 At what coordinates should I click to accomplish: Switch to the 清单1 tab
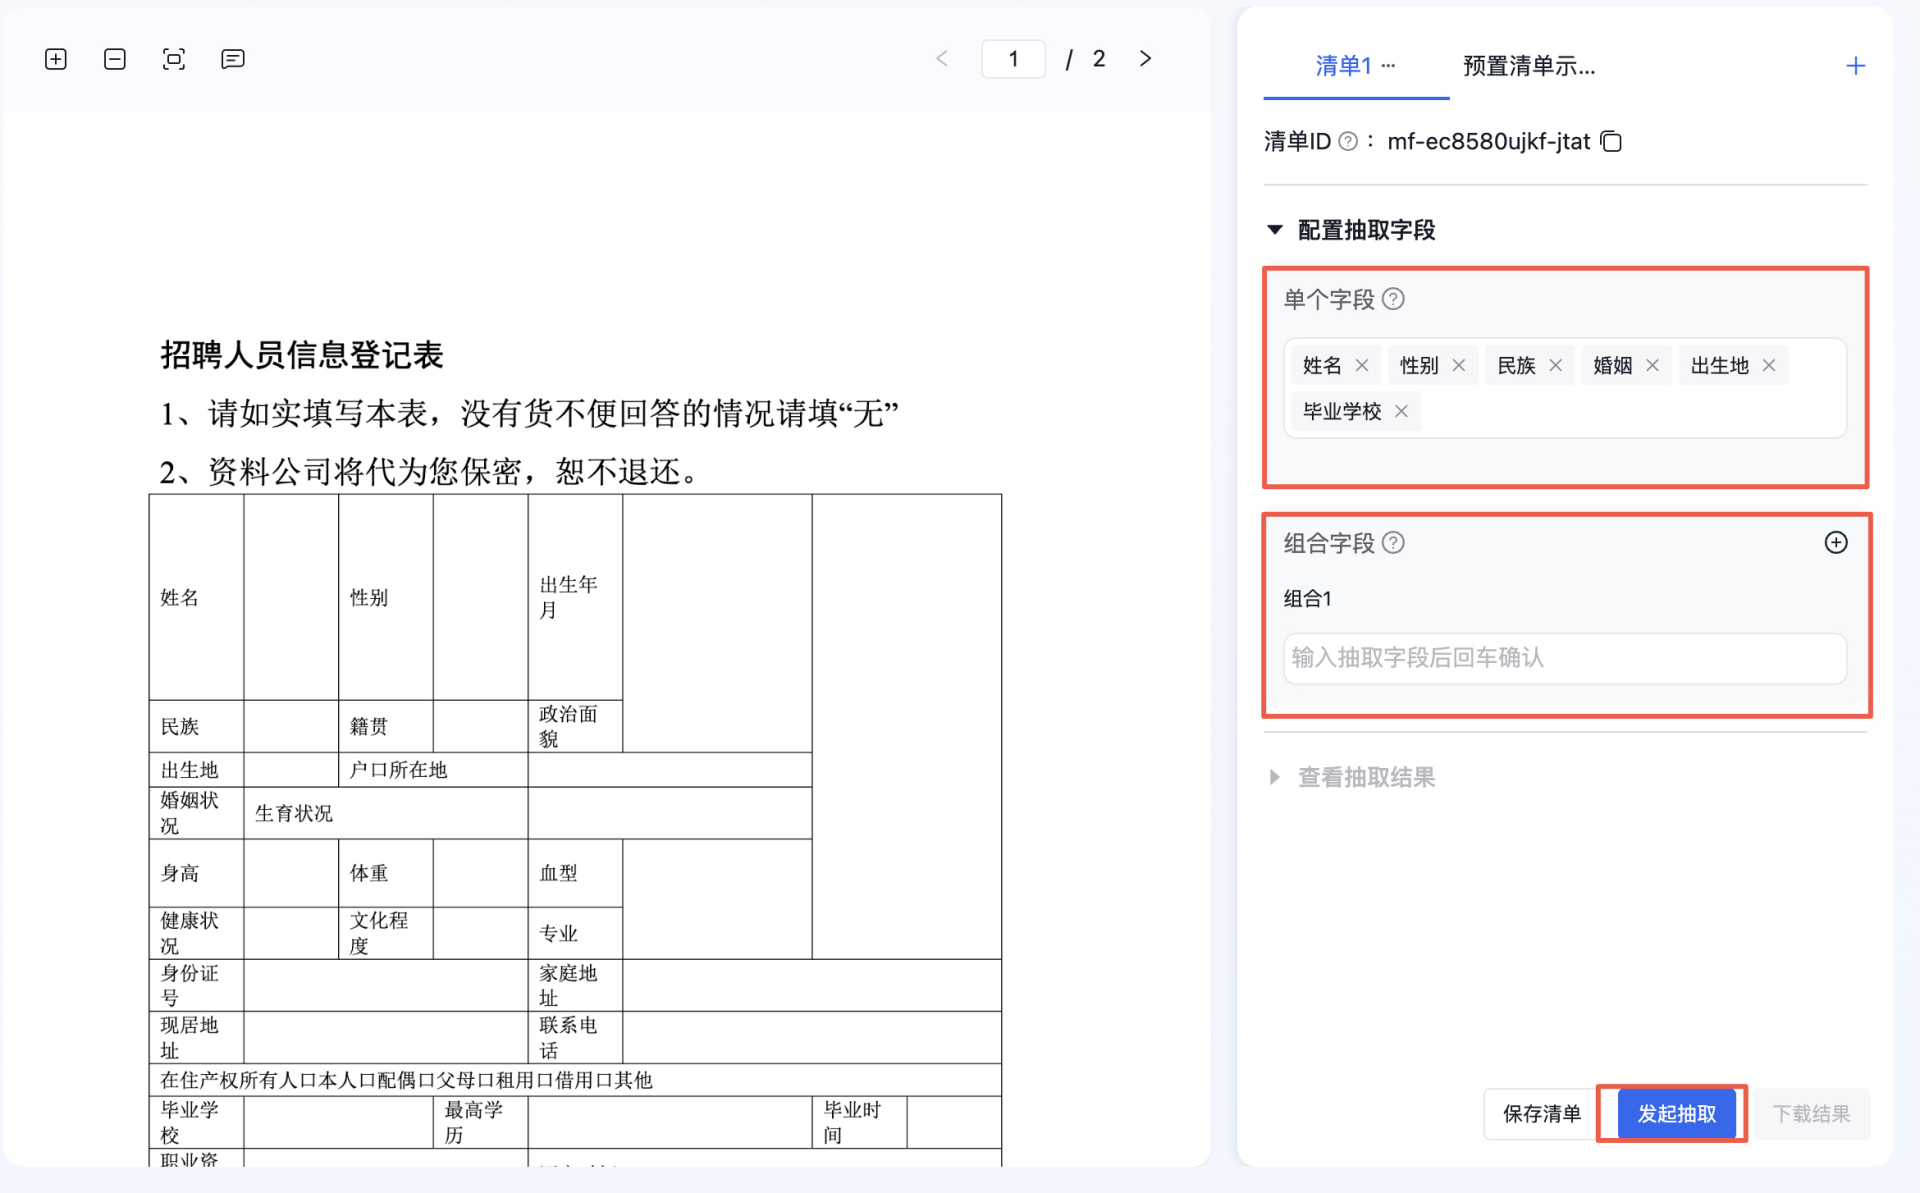coord(1343,66)
